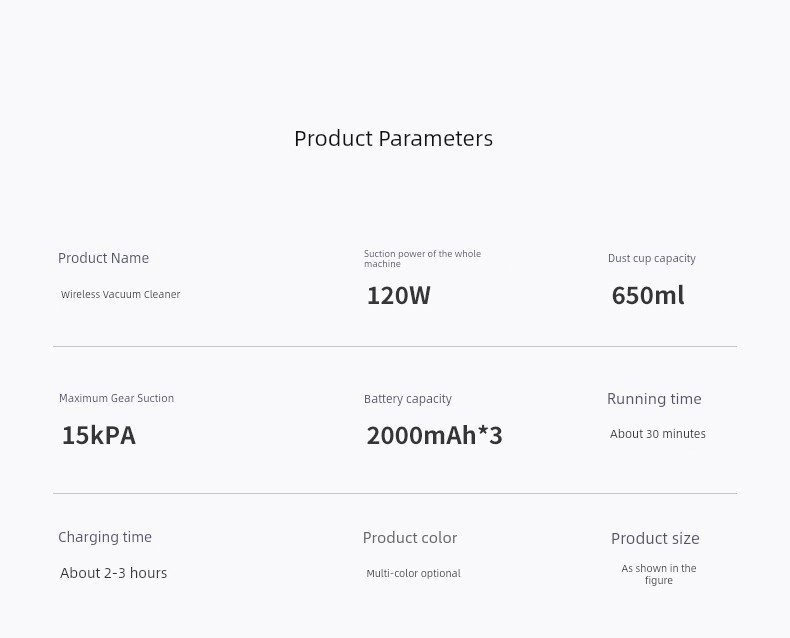Select the 15kPA value
This screenshot has height=638, width=790.
click(x=99, y=435)
